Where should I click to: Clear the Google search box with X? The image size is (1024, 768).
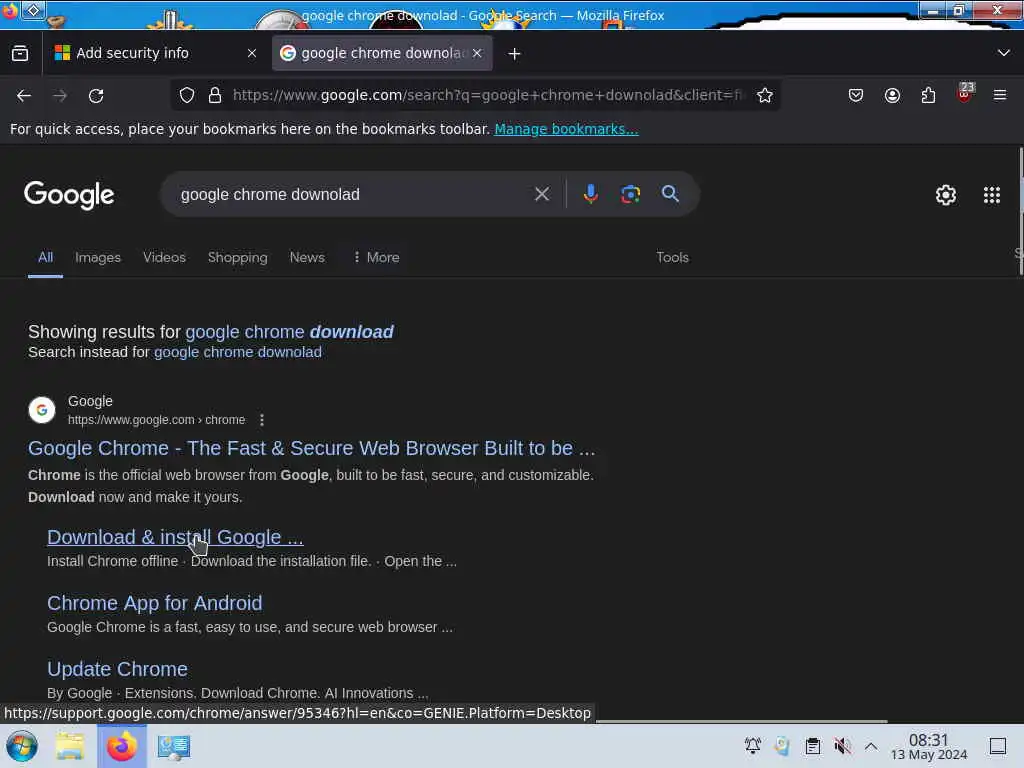point(541,194)
